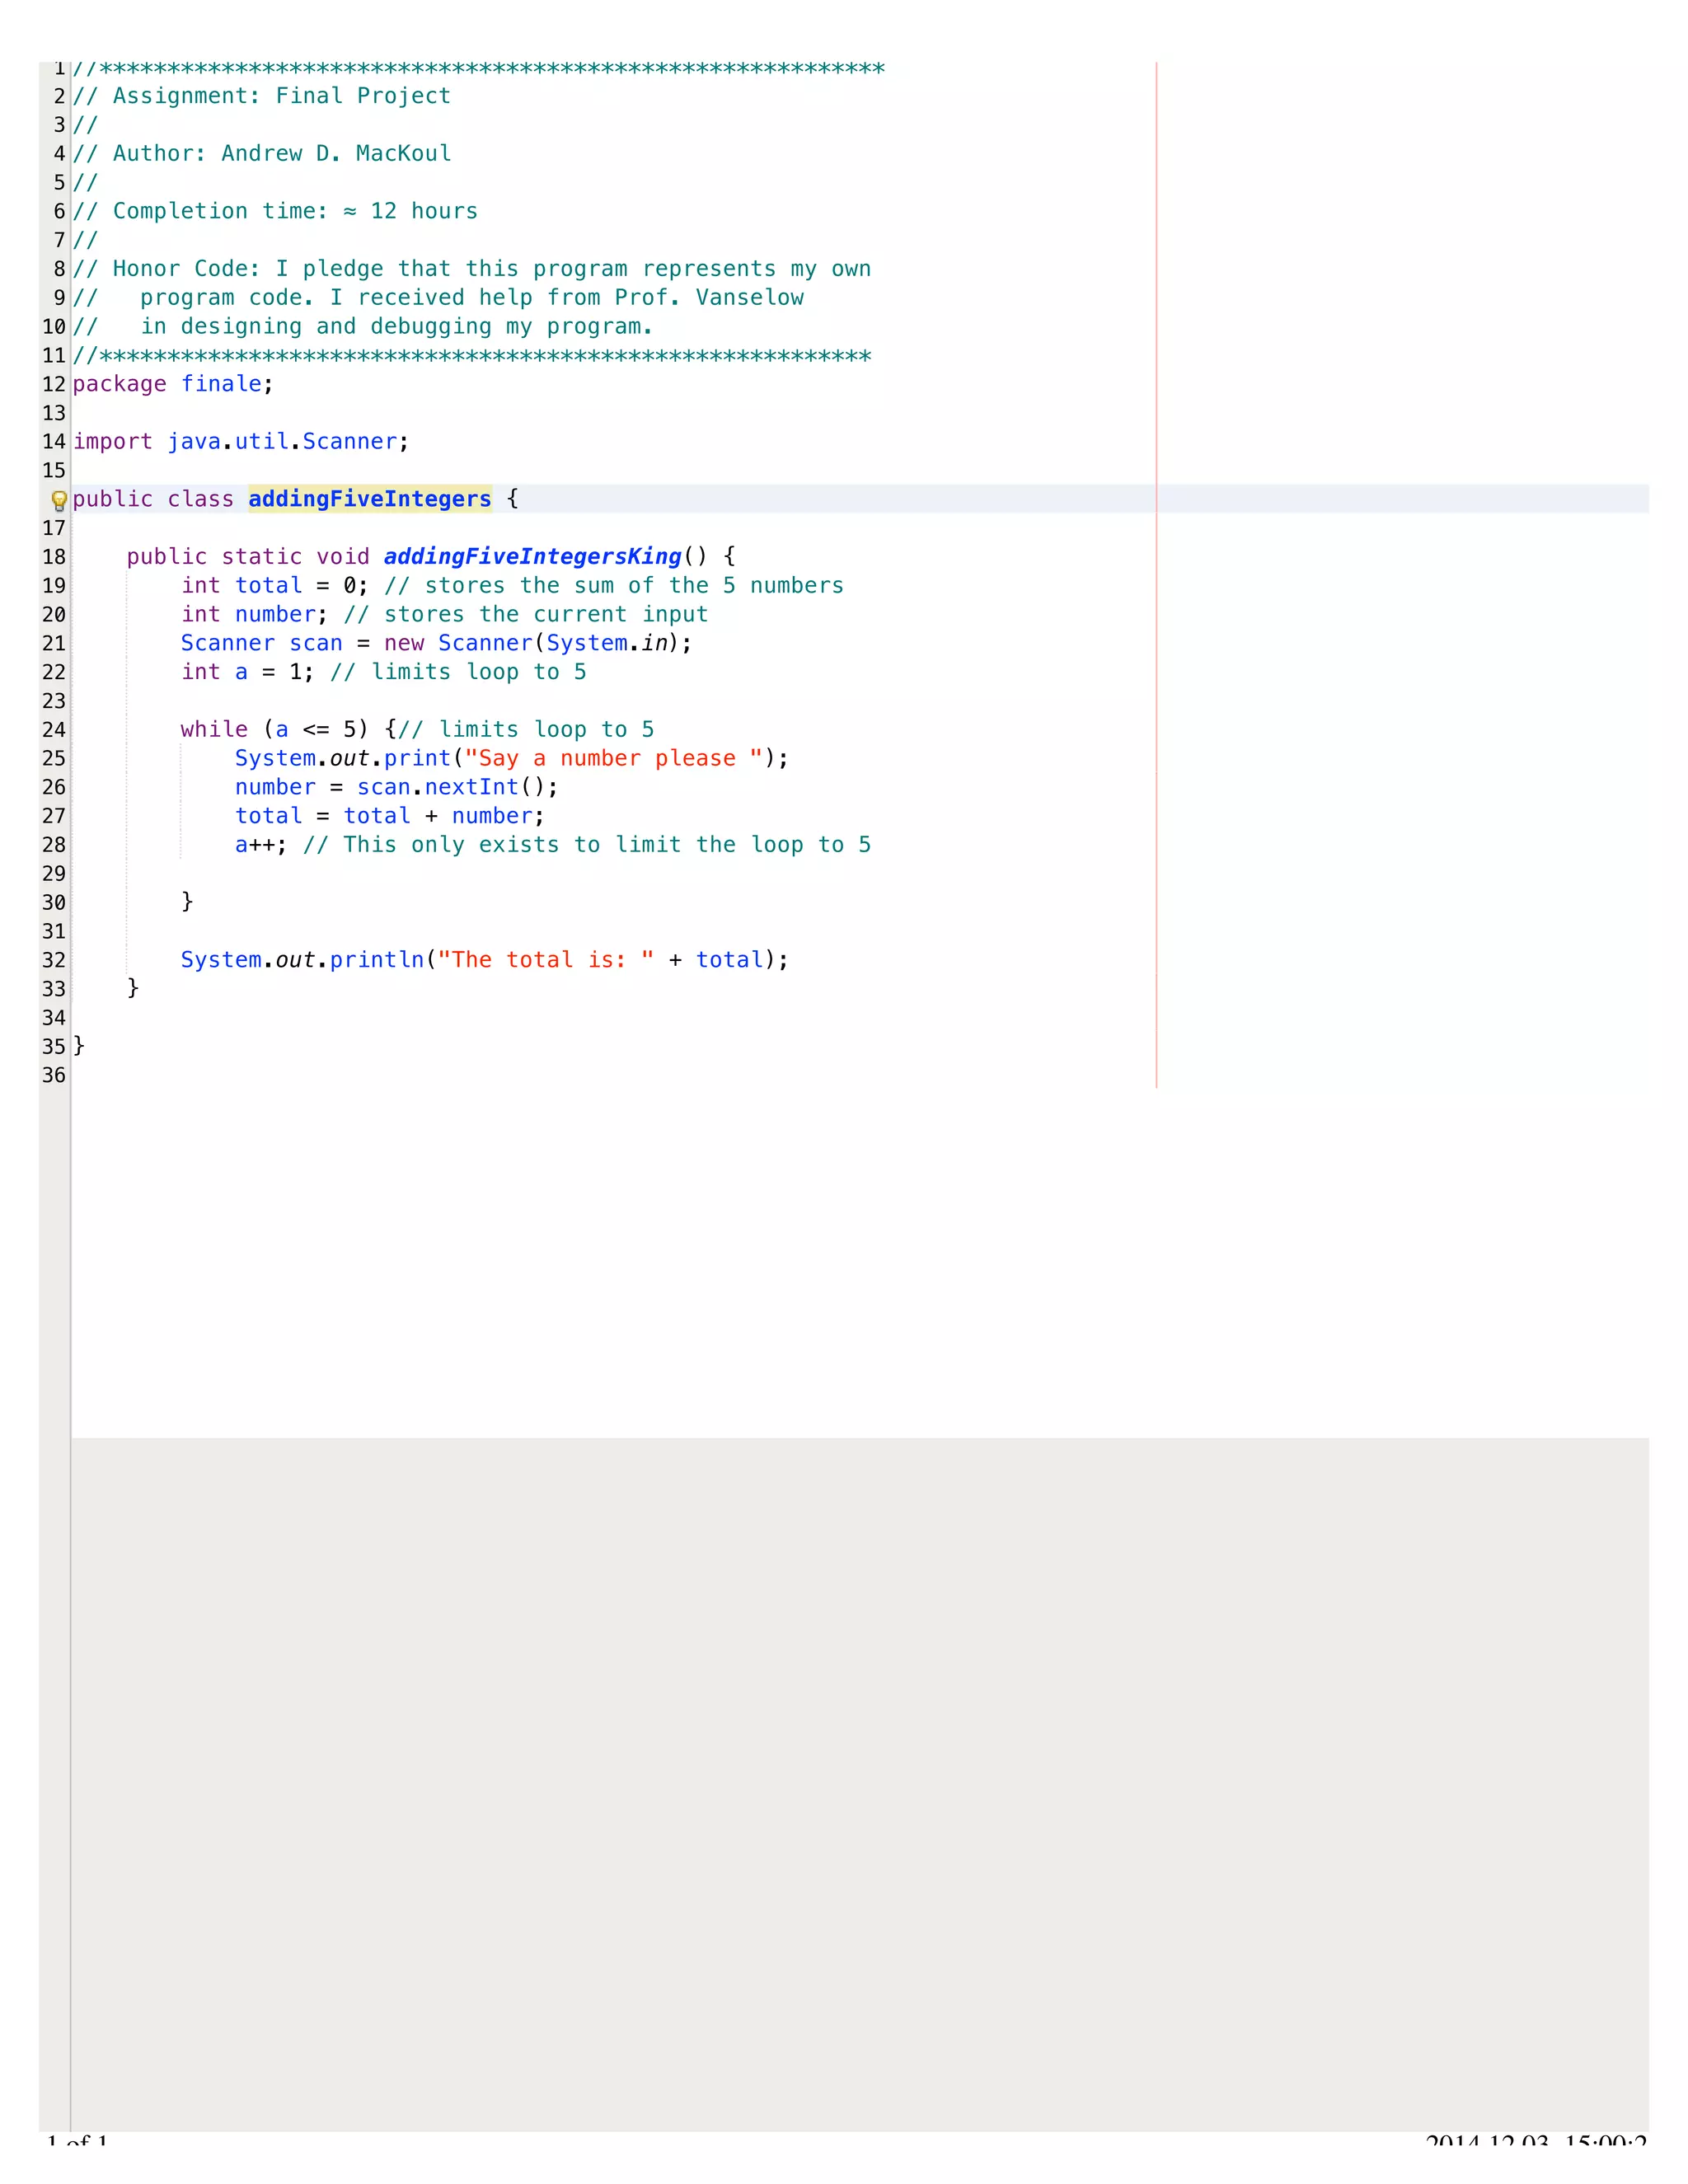Click the "// Author: Andrew D. MacKoul" comment
The height and width of the screenshot is (2184, 1688).
coord(262,154)
